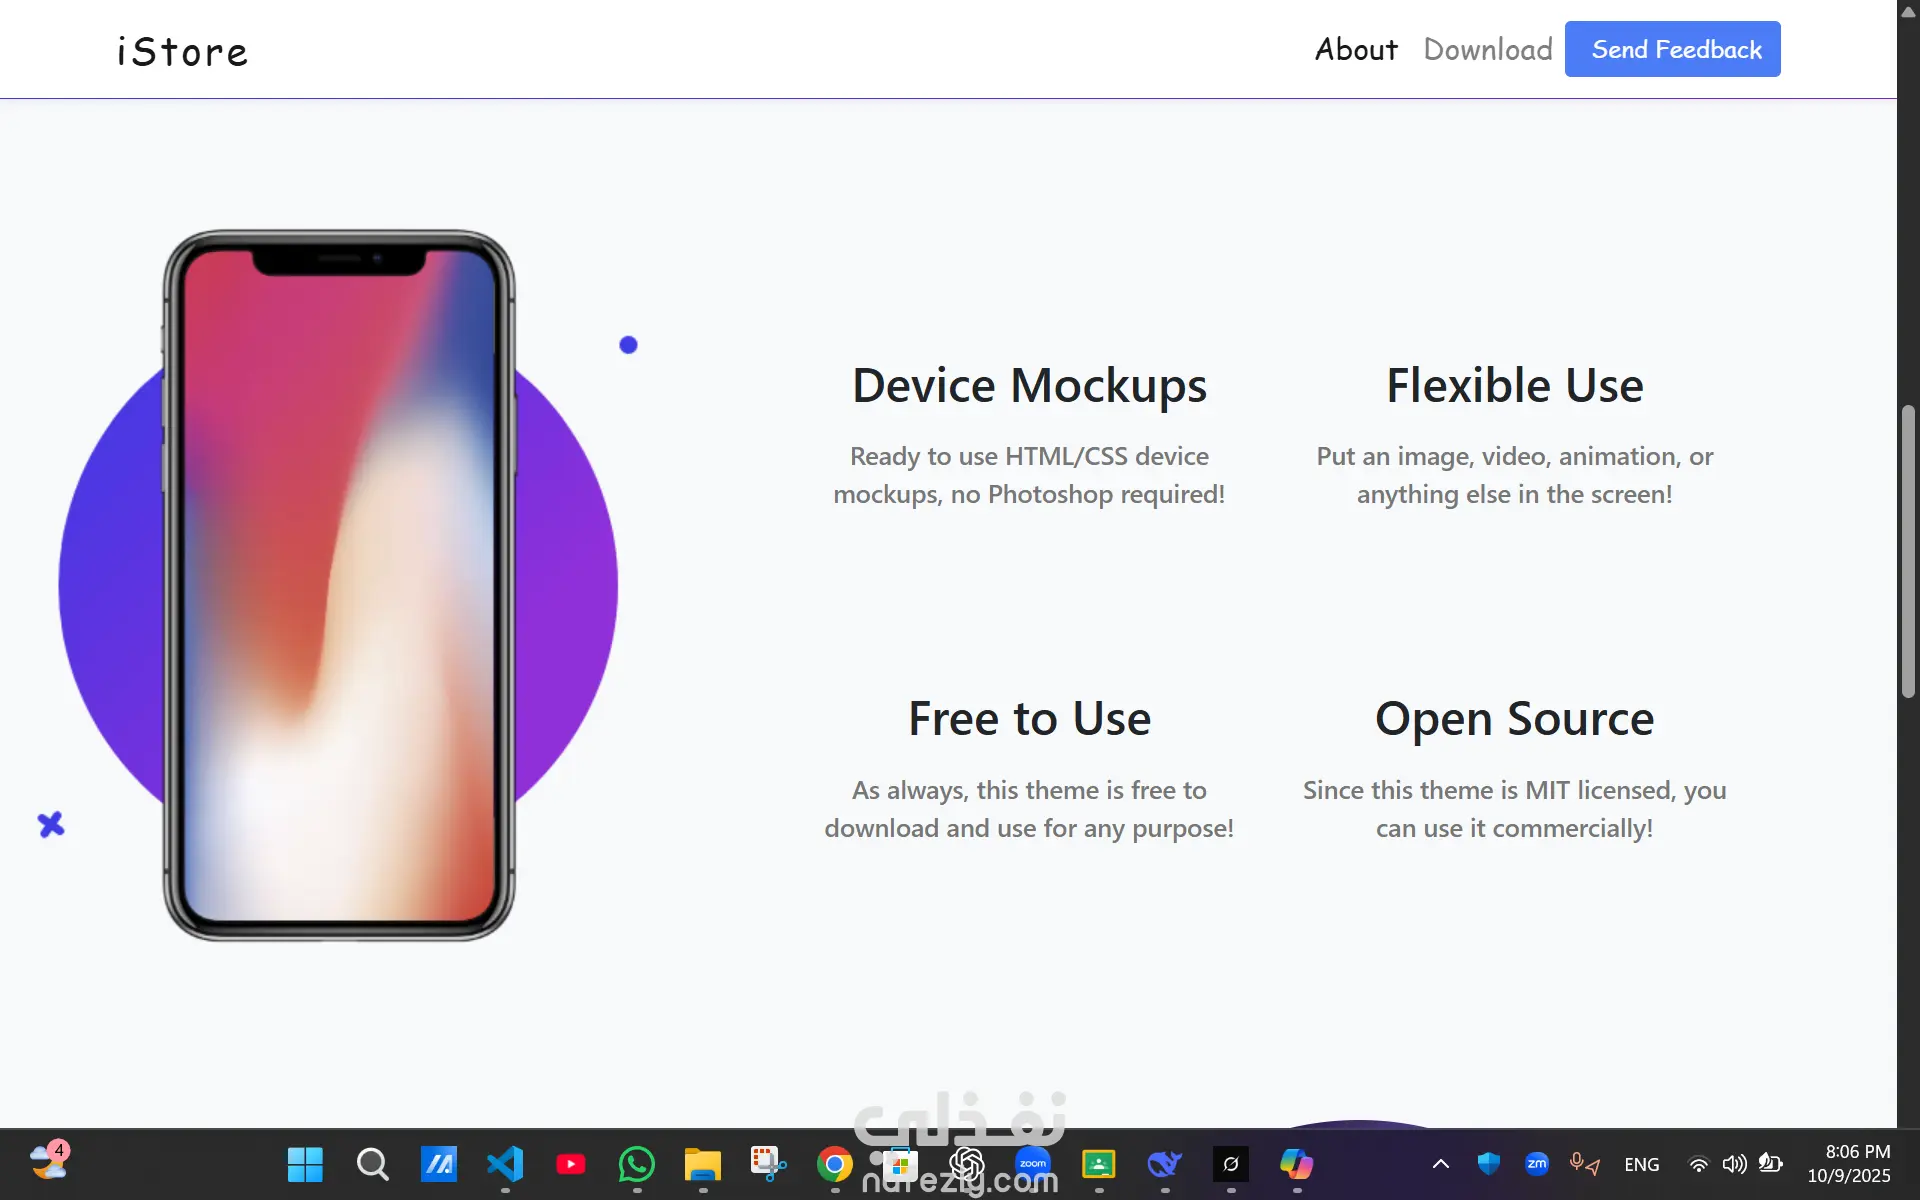Open the Zoom app in taskbar

pyautogui.click(x=1033, y=1164)
